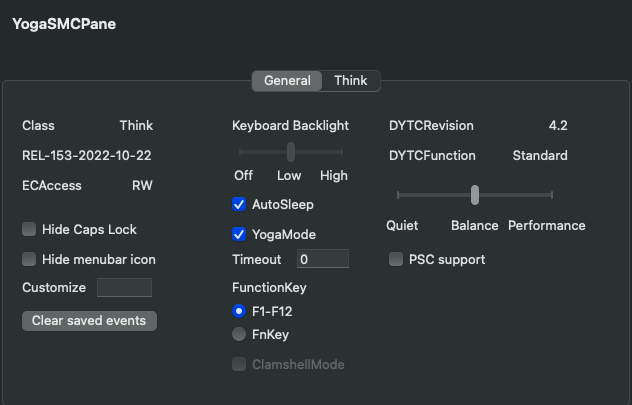Click the DYTC performance mode slider knob
632x405 pixels.
point(475,195)
